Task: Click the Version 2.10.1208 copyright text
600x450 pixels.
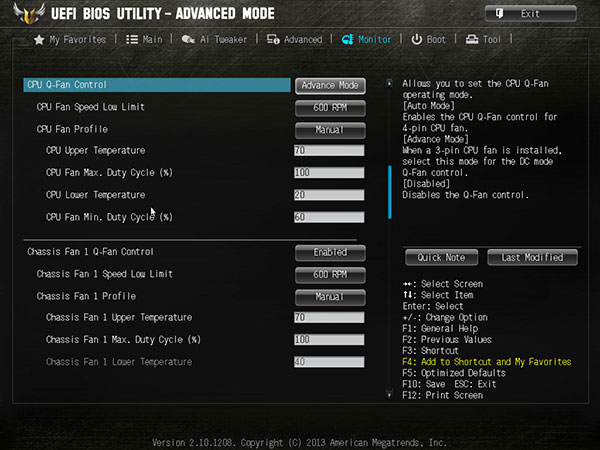Action: click(x=300, y=443)
